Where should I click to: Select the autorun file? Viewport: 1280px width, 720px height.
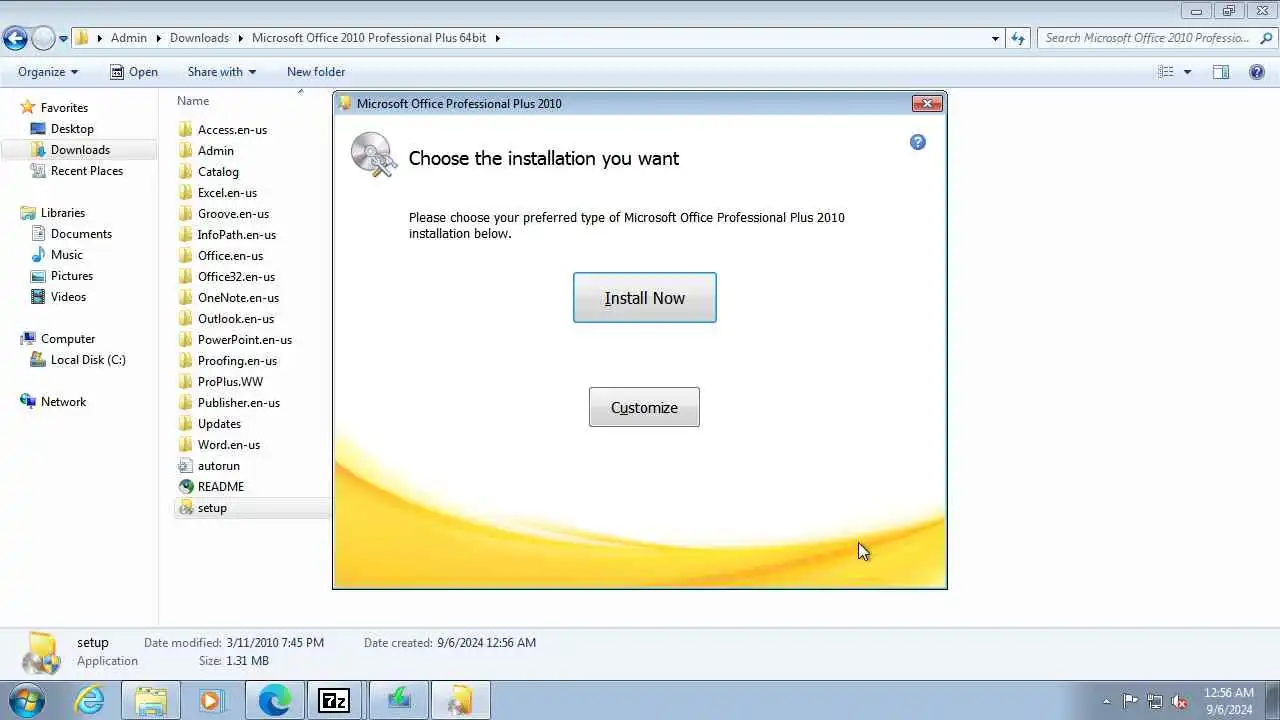[x=218, y=466]
